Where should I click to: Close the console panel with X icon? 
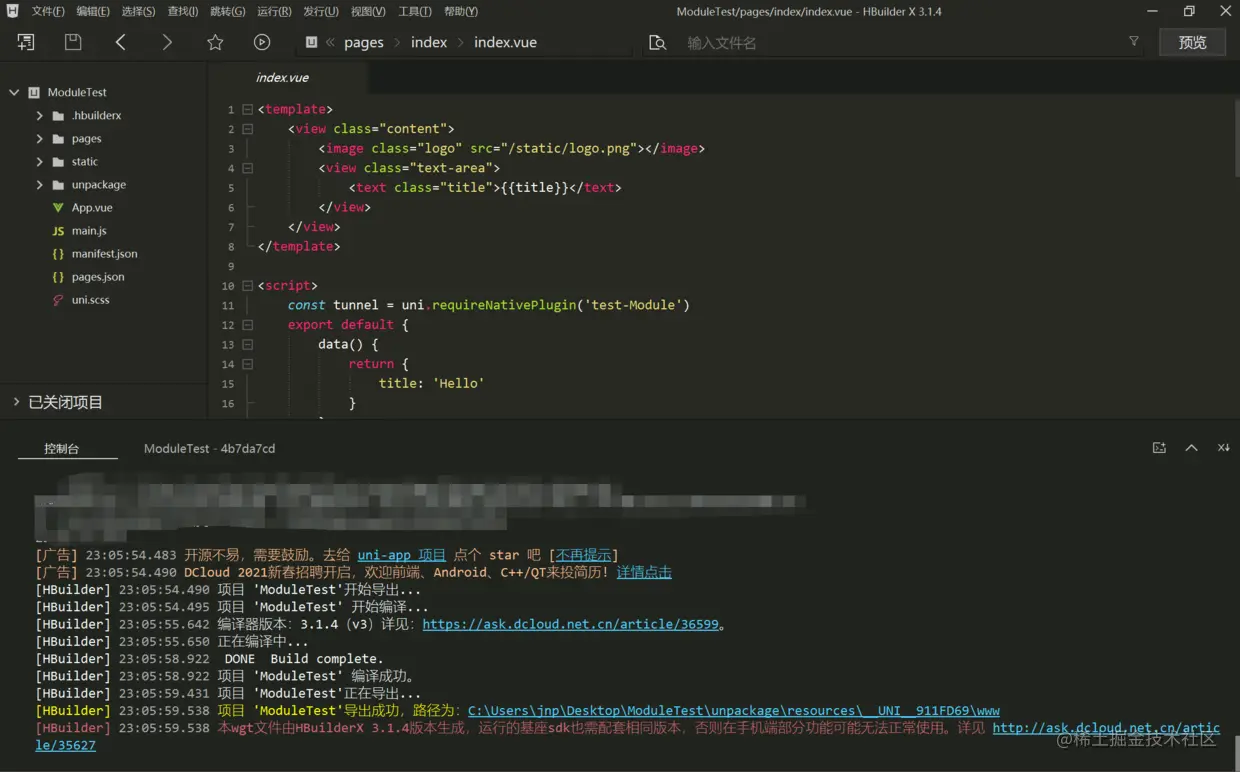click(1223, 448)
